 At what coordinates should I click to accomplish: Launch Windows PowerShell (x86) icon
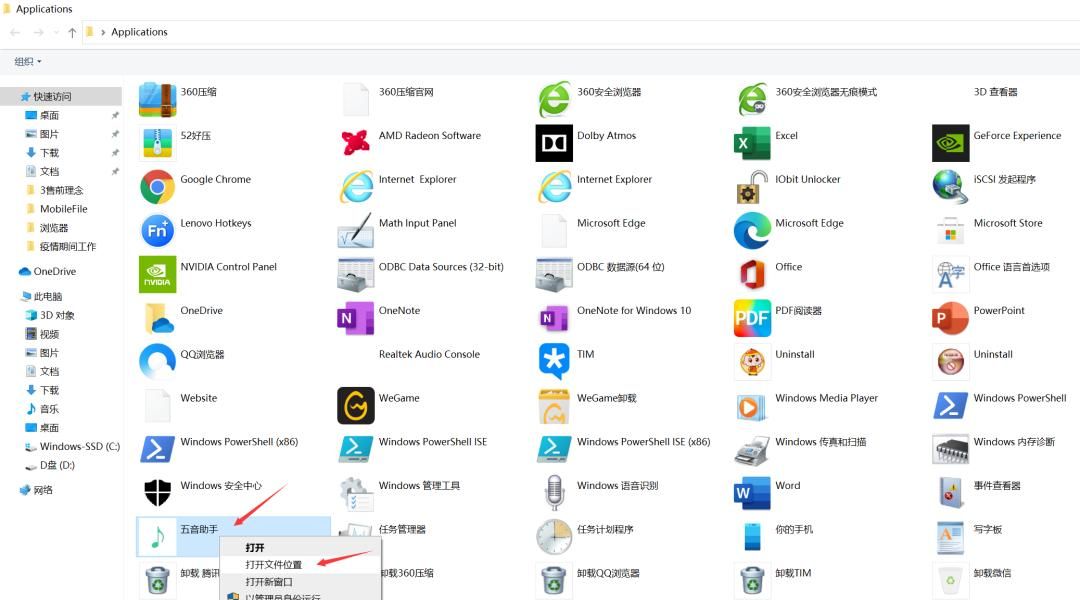click(157, 449)
